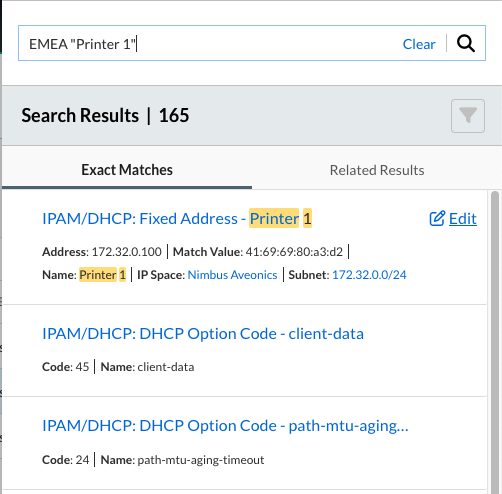Click the Address 172.32.0.100 value
This screenshot has width=502, height=494.
(x=126, y=252)
